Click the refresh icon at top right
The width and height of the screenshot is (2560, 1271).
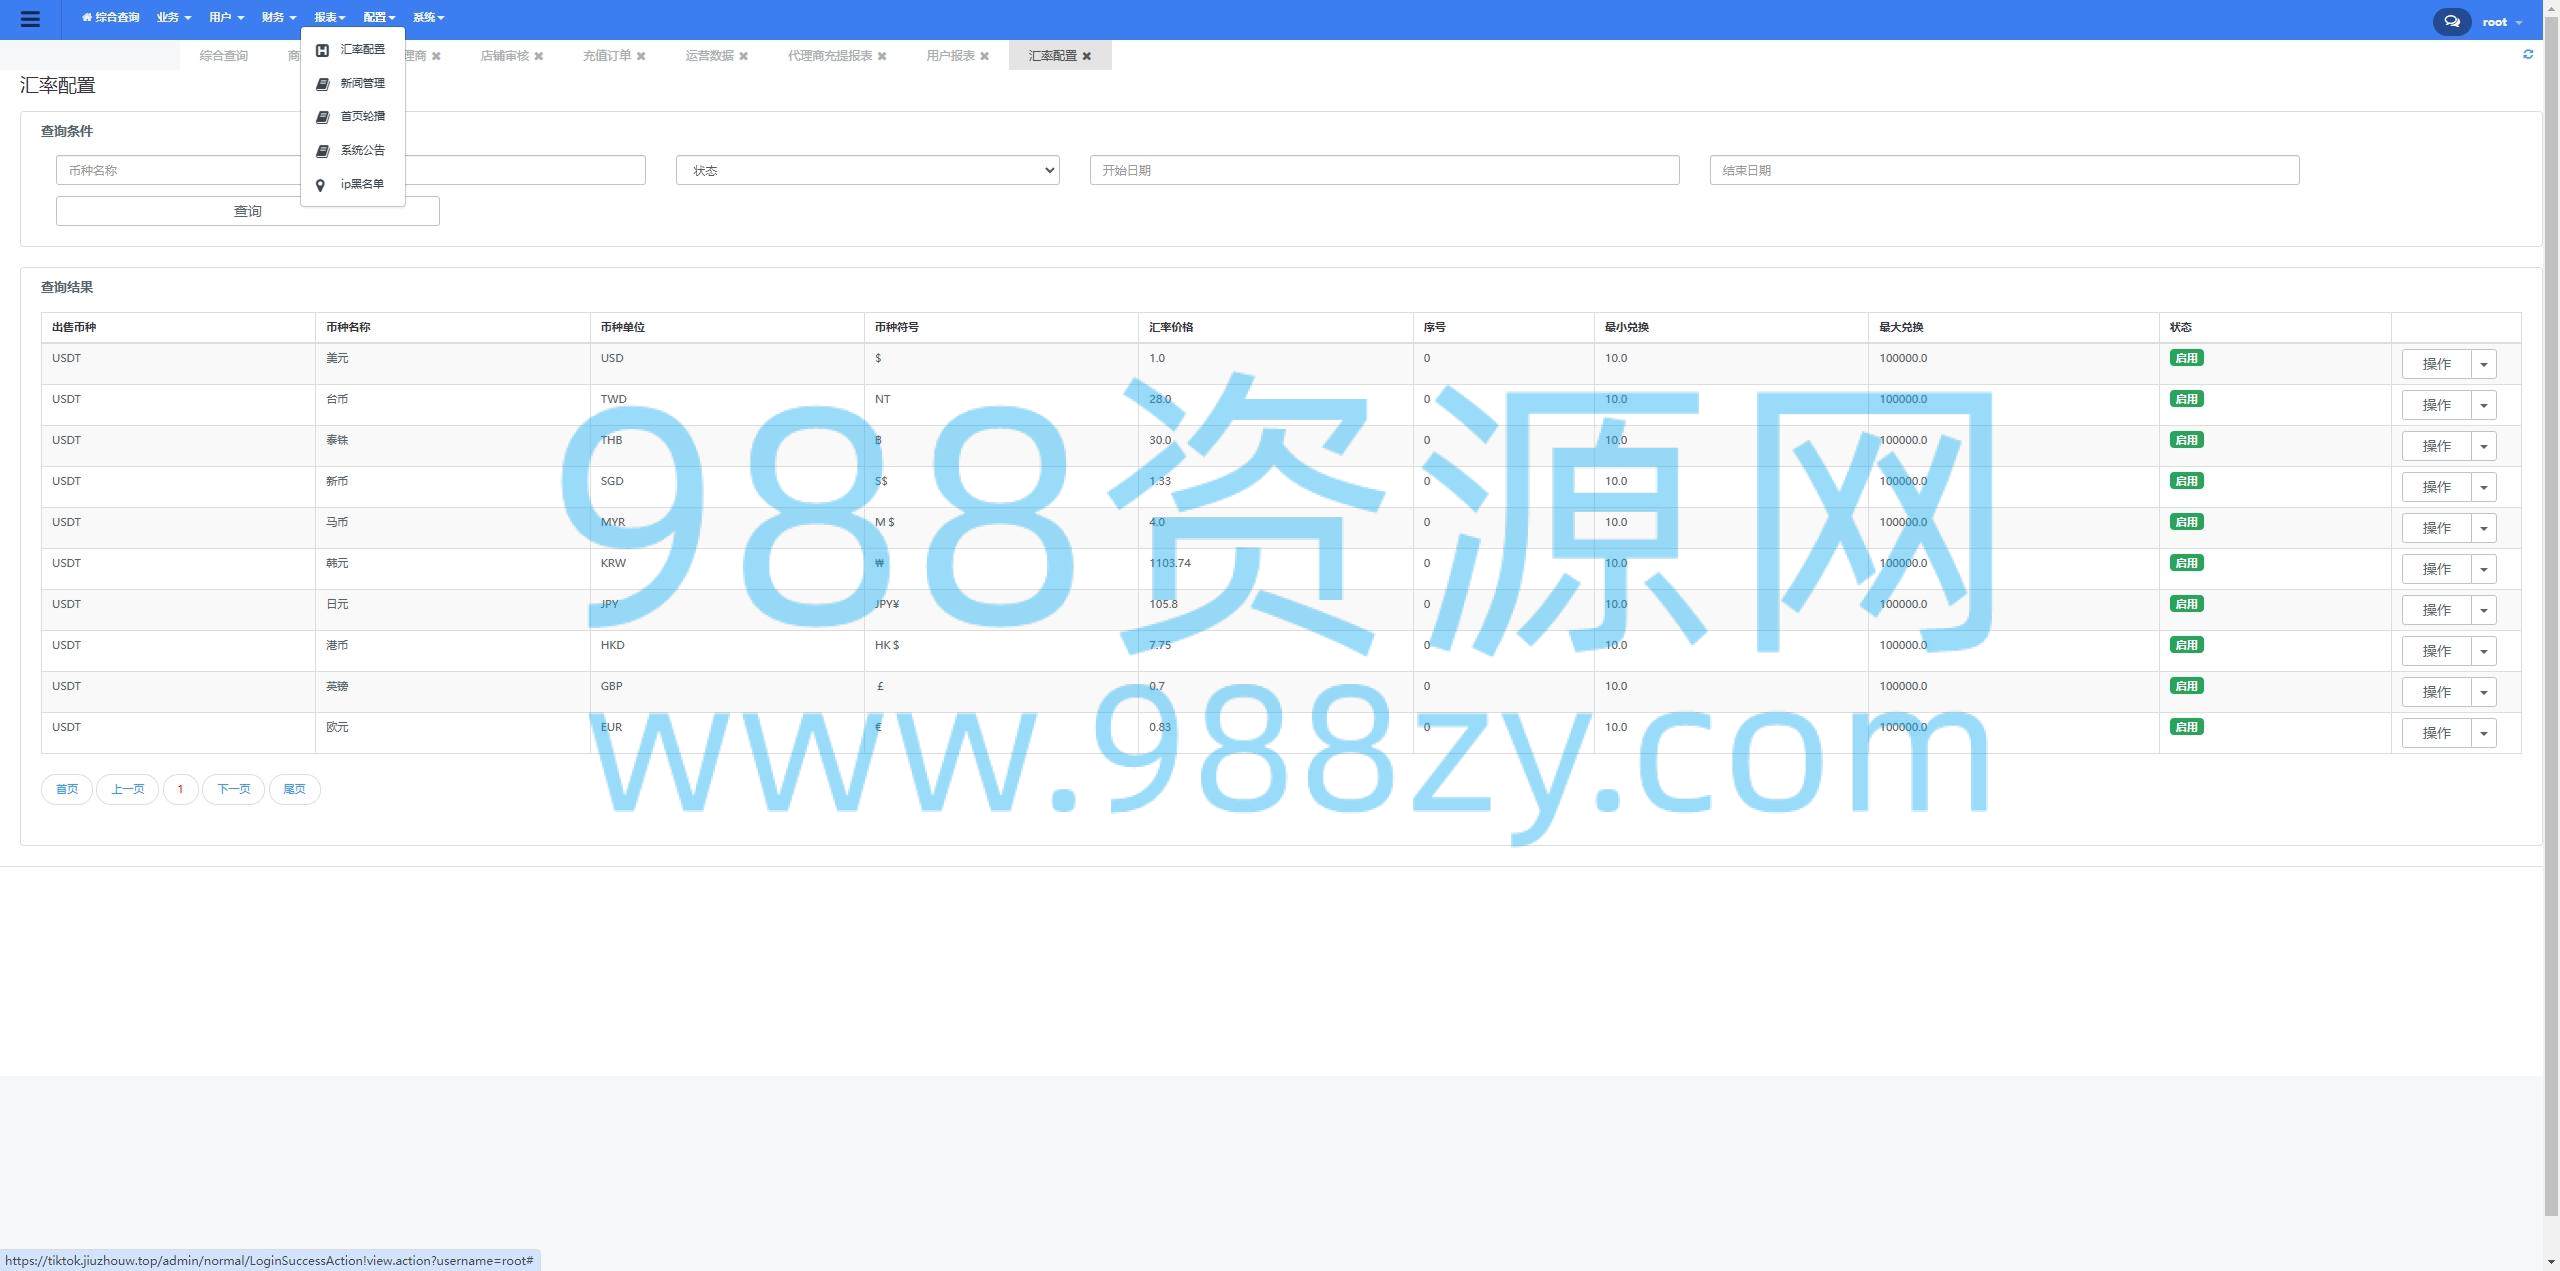click(2528, 54)
